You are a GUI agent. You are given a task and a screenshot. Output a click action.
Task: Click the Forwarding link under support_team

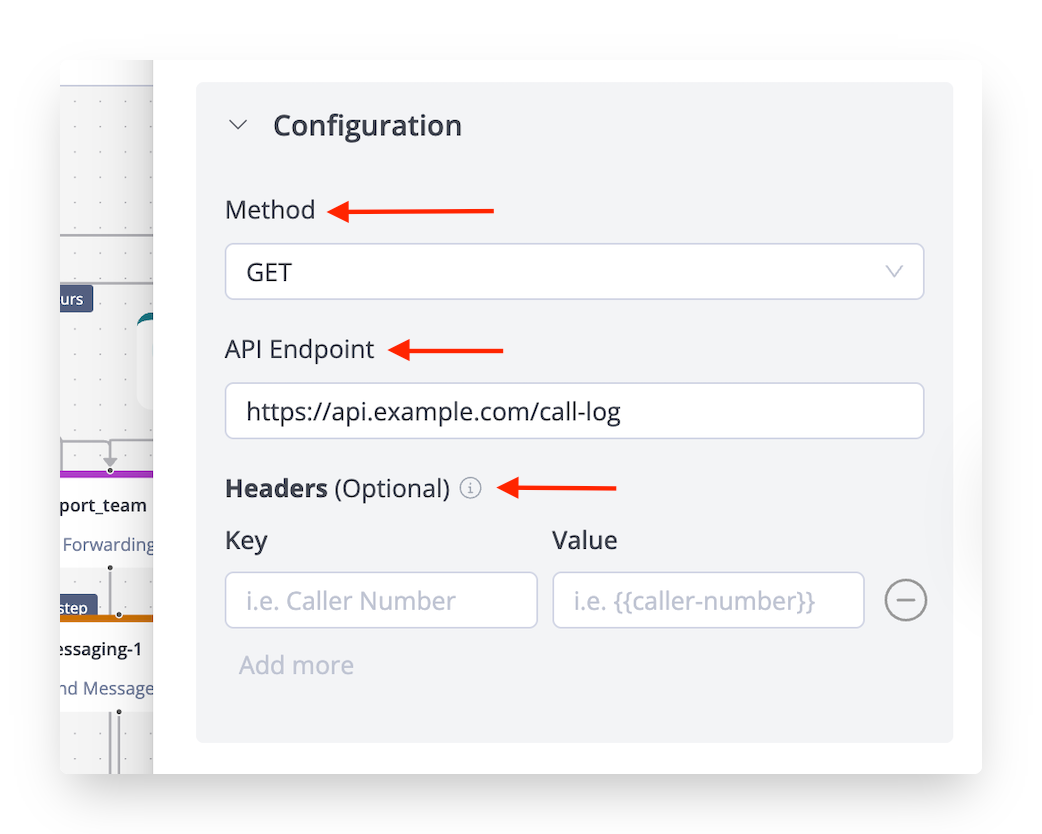tap(108, 545)
